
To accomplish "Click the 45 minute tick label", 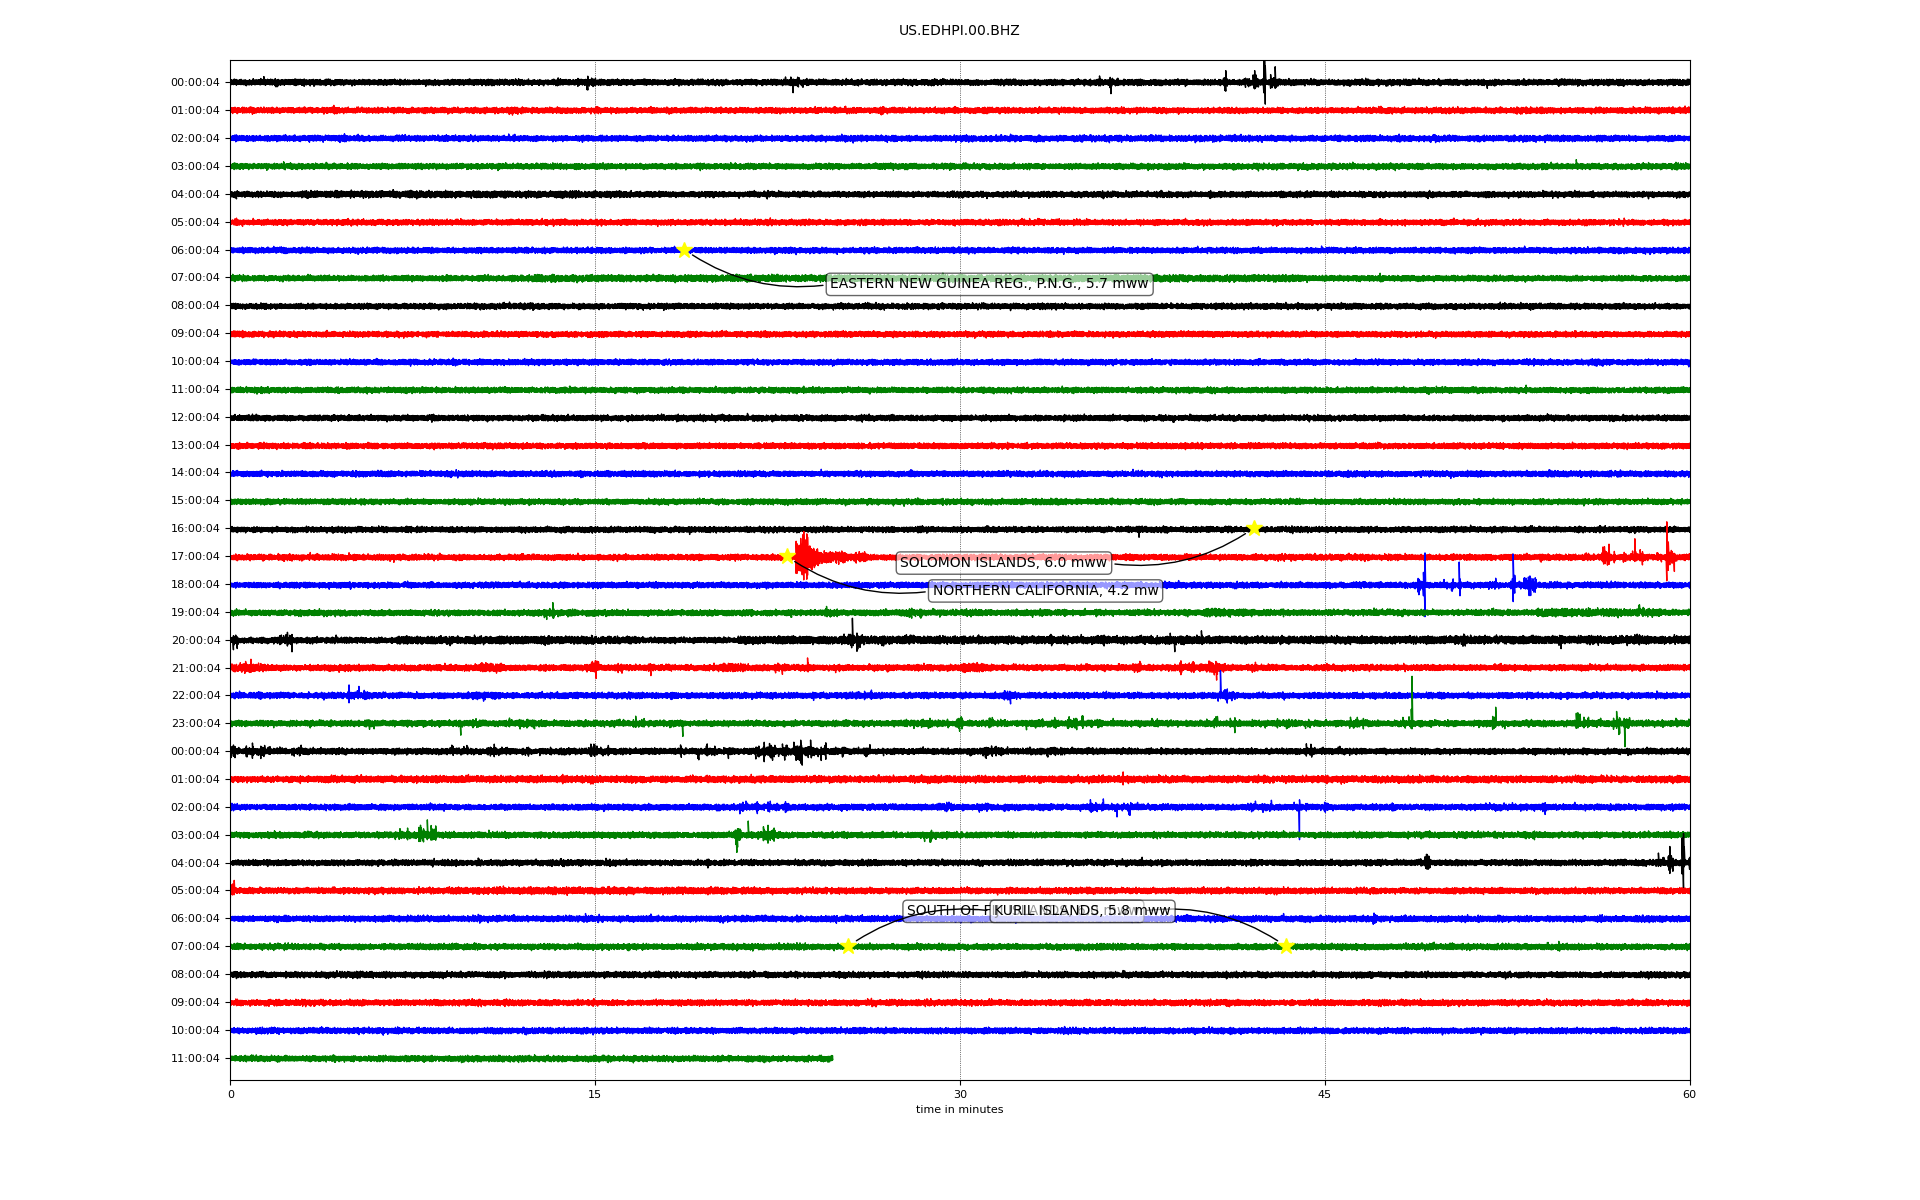I will (x=1325, y=1094).
